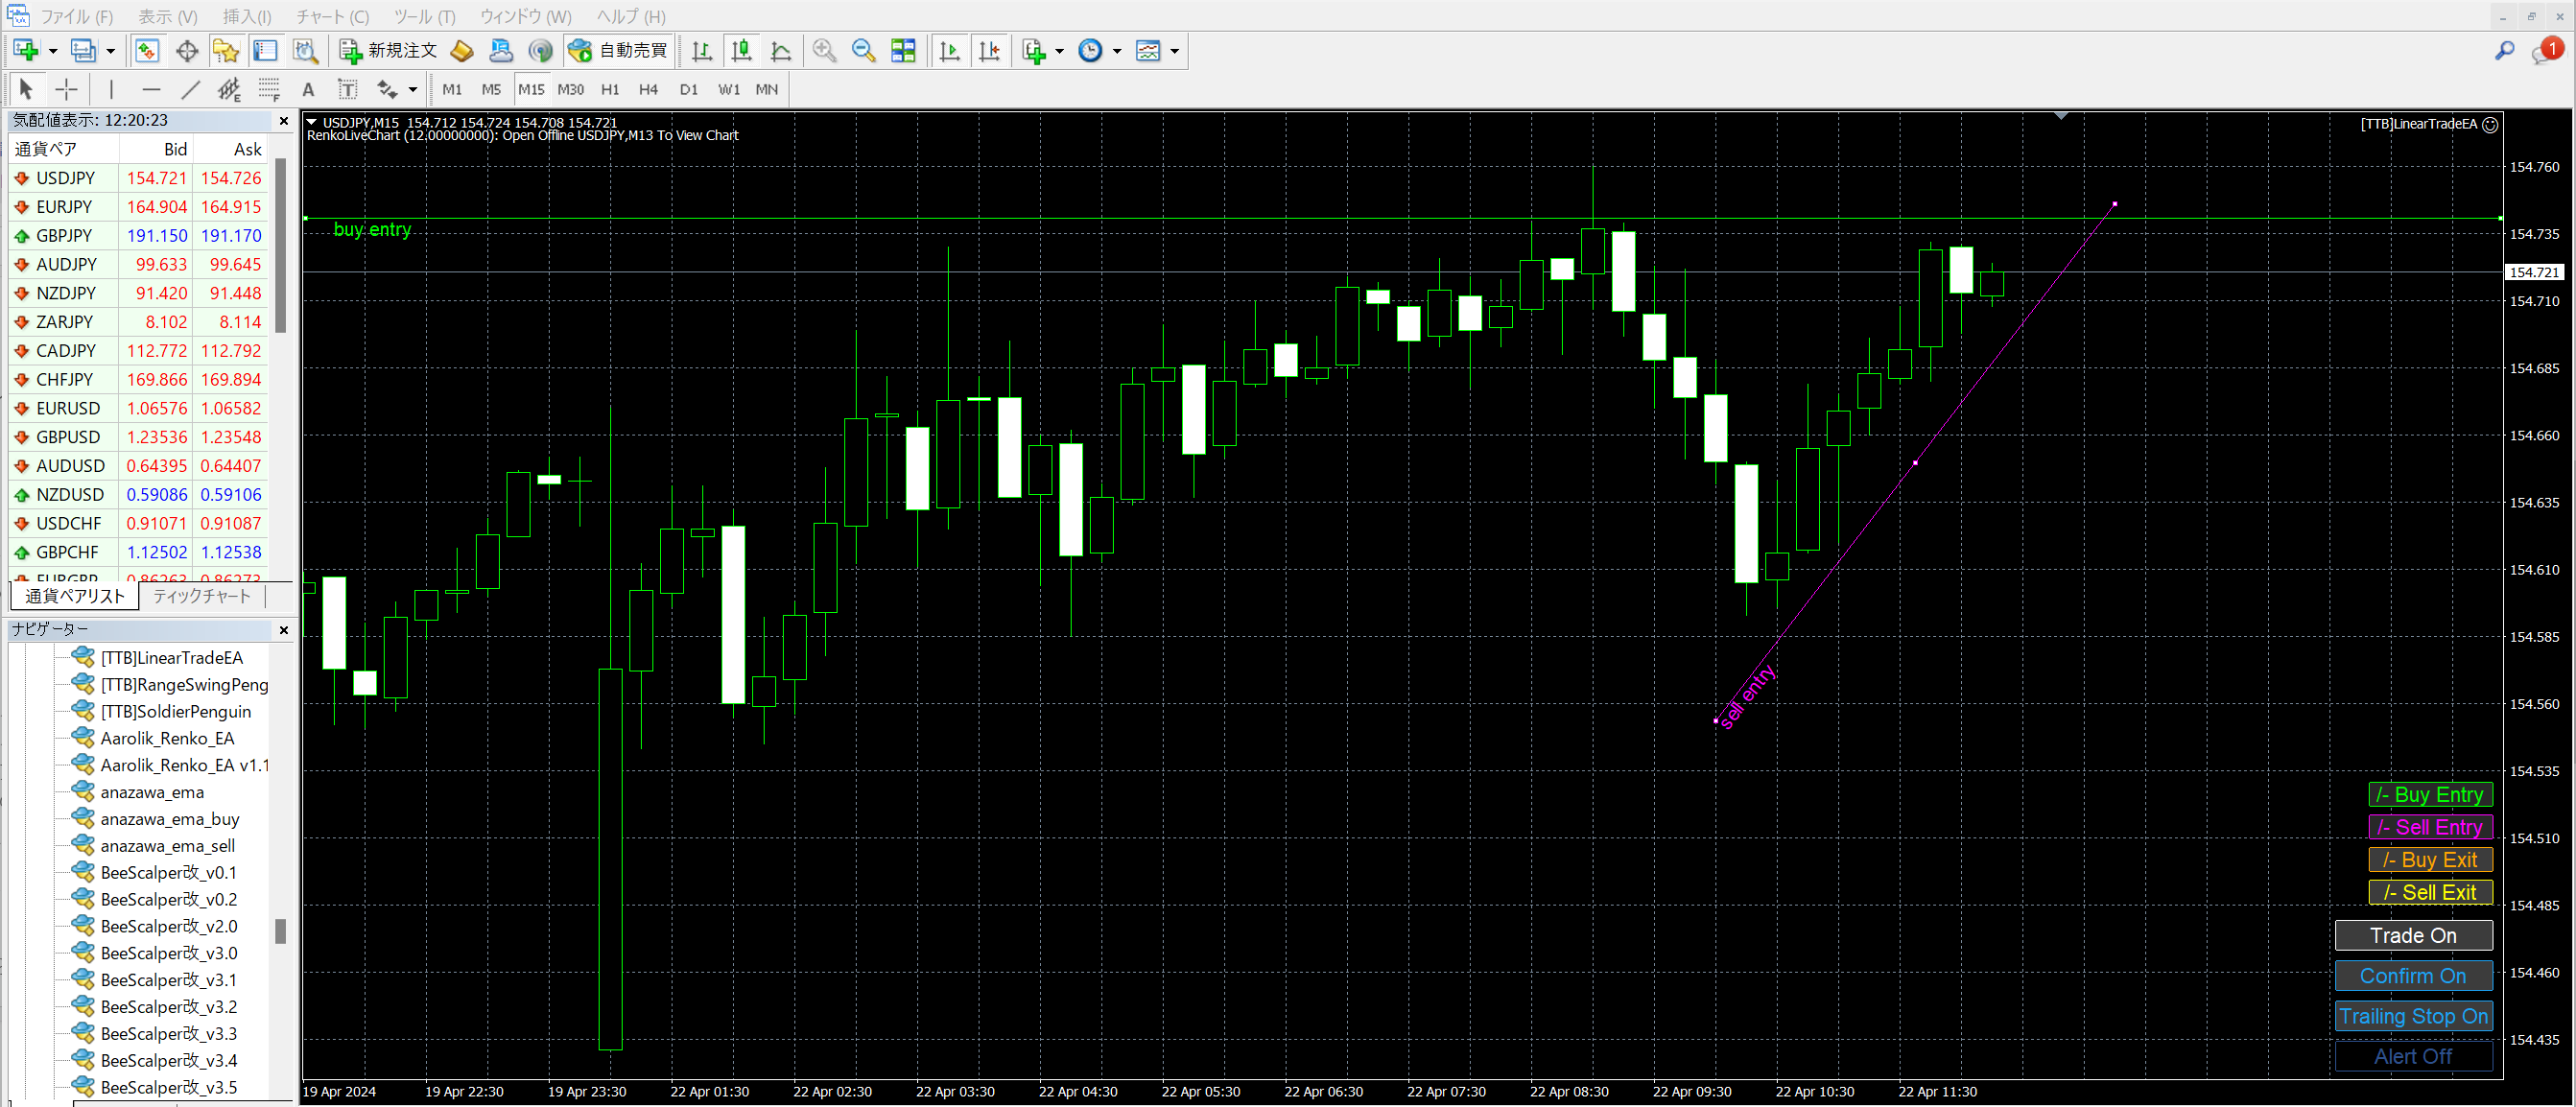The image size is (2576, 1107).
Task: Switch to ティックチャート tab
Action: (202, 596)
